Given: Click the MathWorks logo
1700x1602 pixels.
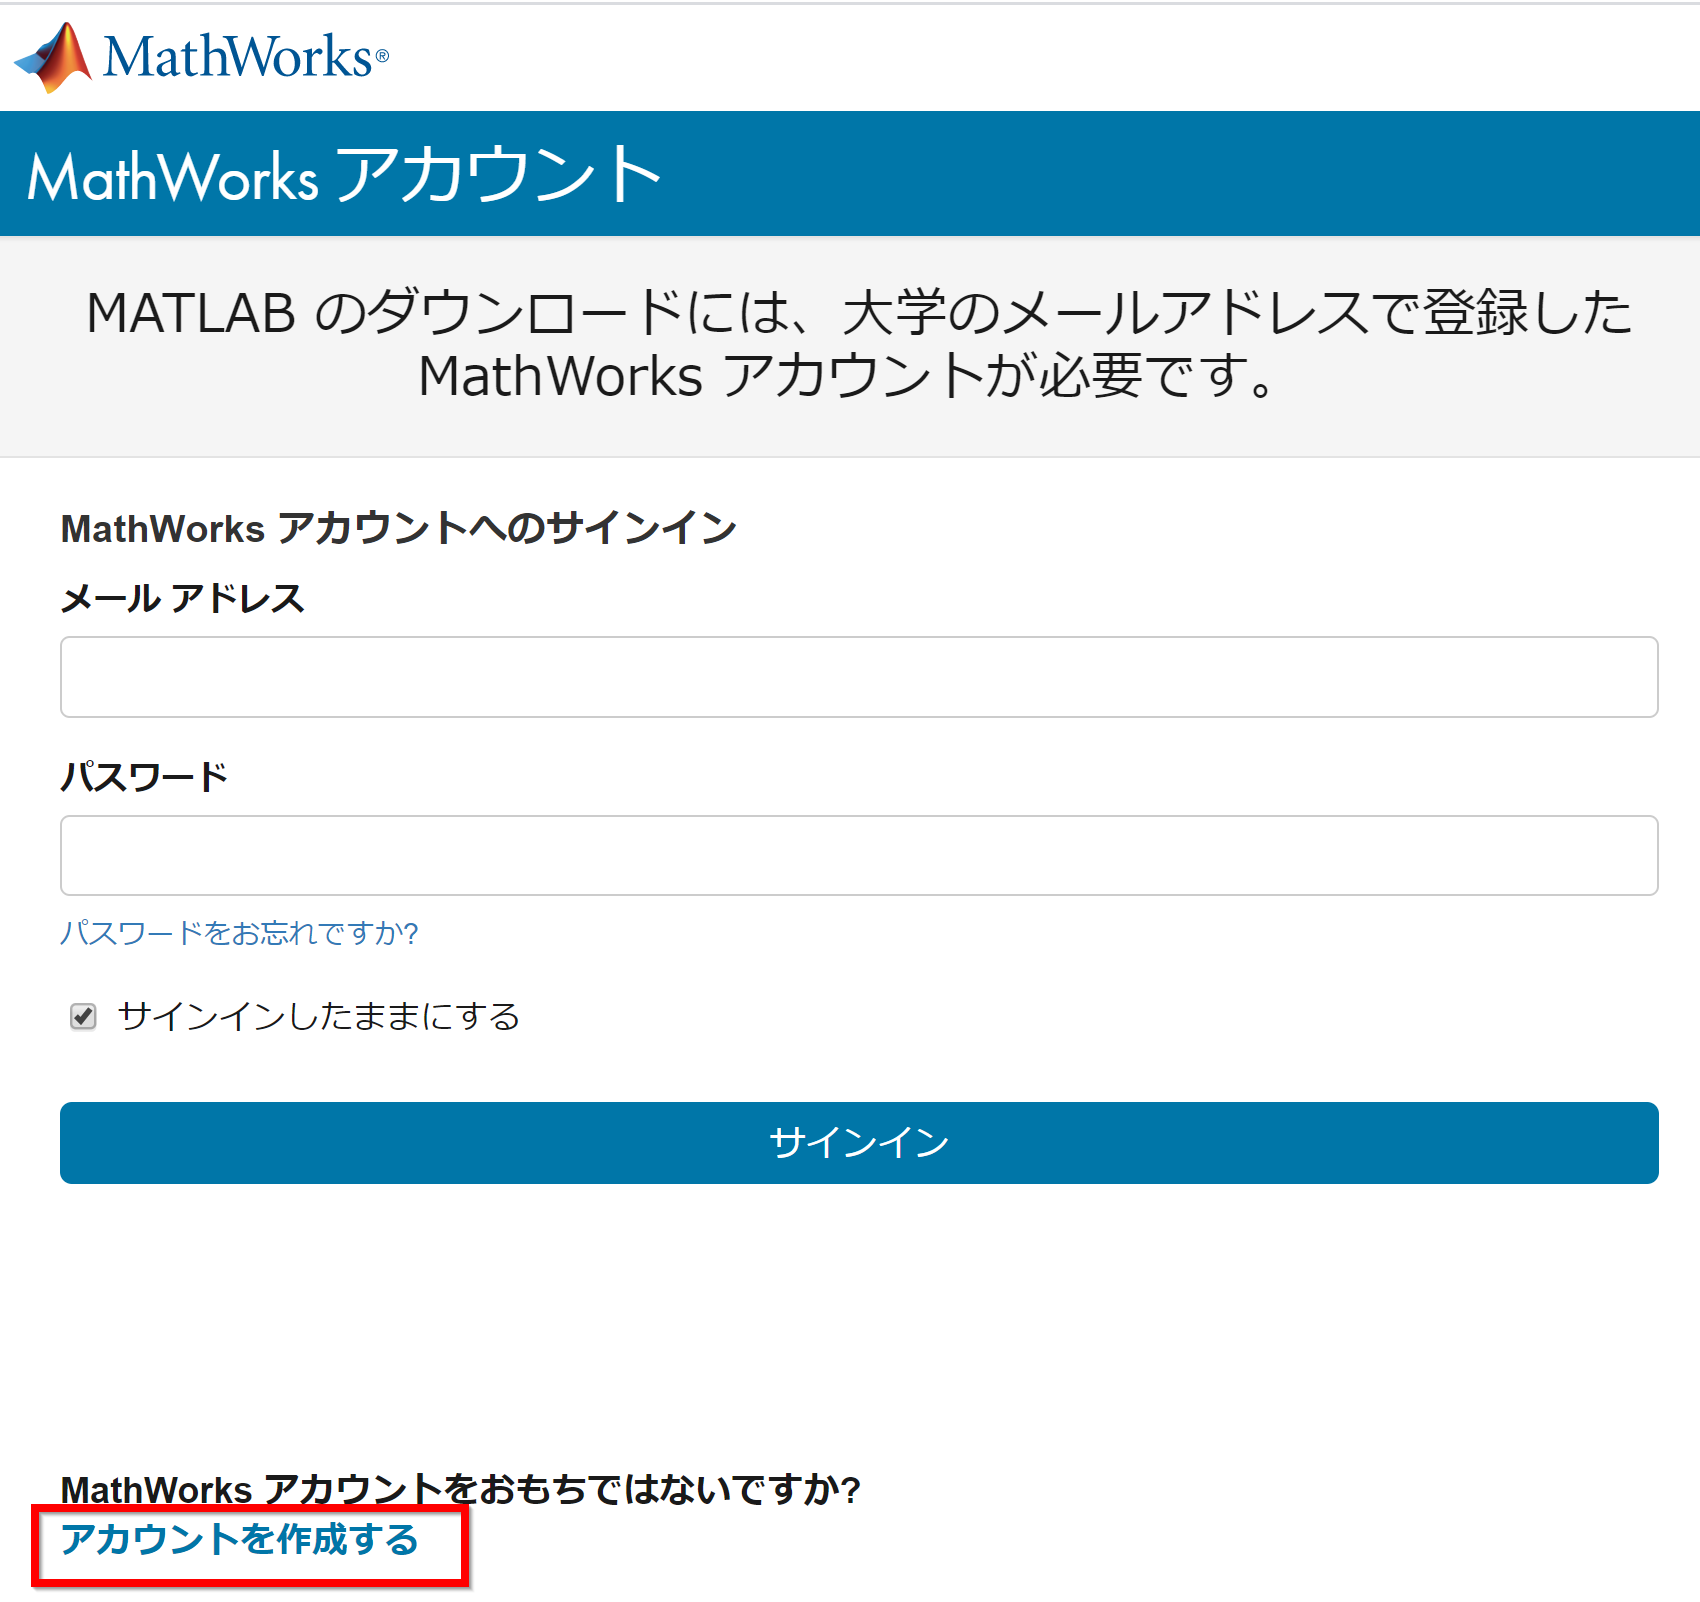Looking at the screenshot, I should click(201, 57).
